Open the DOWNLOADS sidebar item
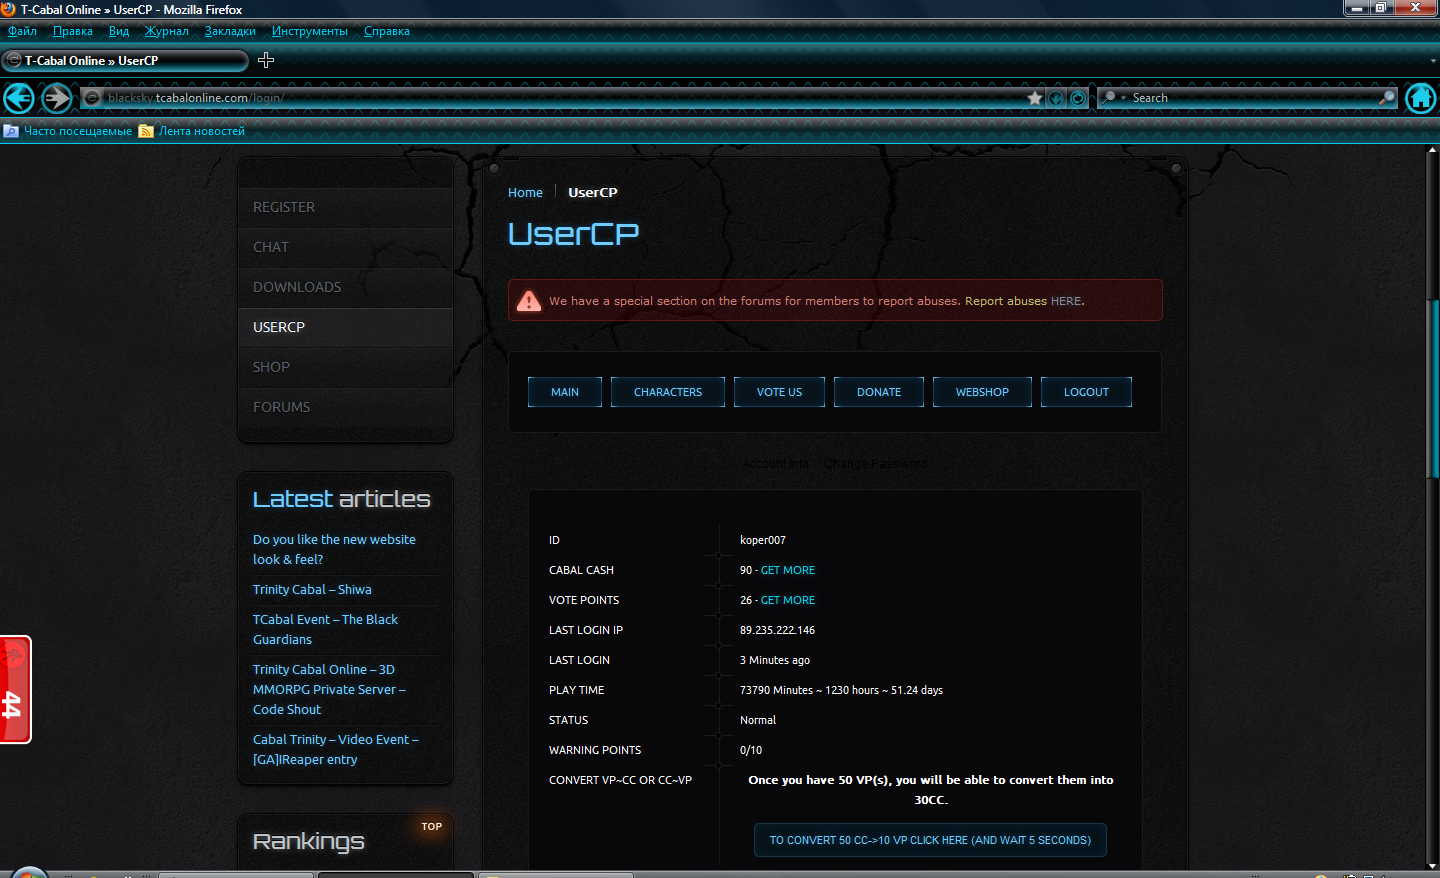The height and width of the screenshot is (878, 1440). point(345,287)
